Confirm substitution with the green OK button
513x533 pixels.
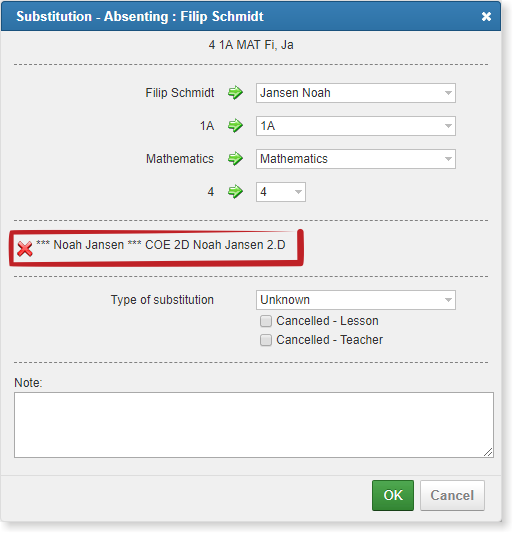393,495
